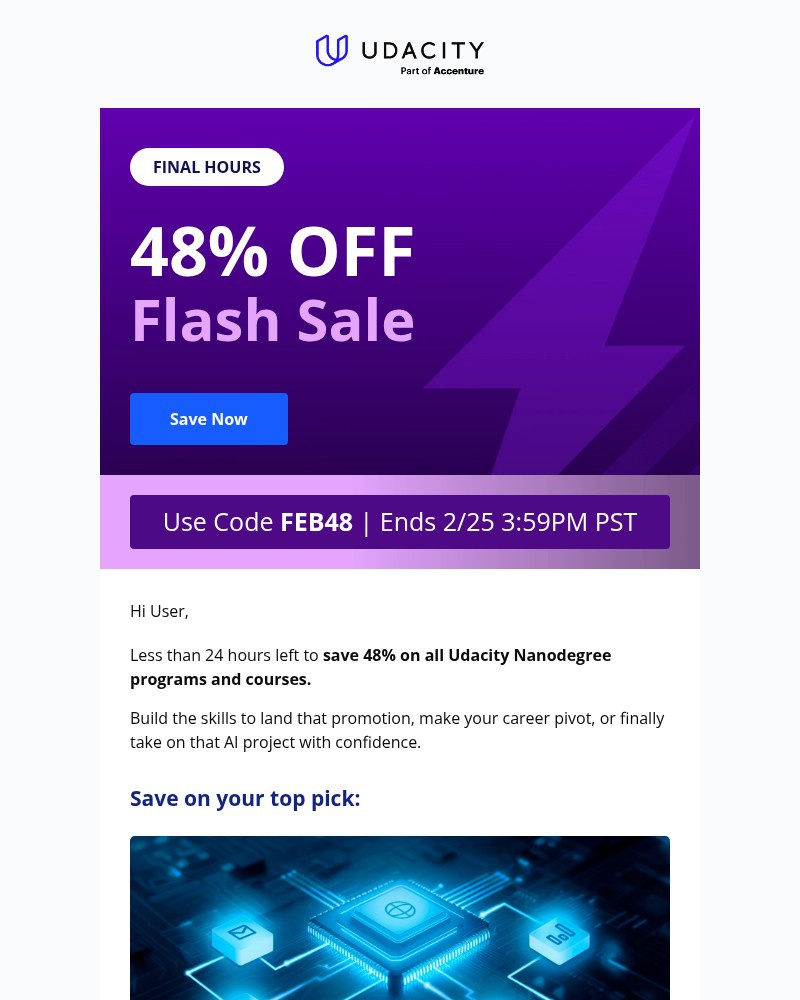Select the FINAL HOURS badge
The width and height of the screenshot is (800, 1000).
207,167
